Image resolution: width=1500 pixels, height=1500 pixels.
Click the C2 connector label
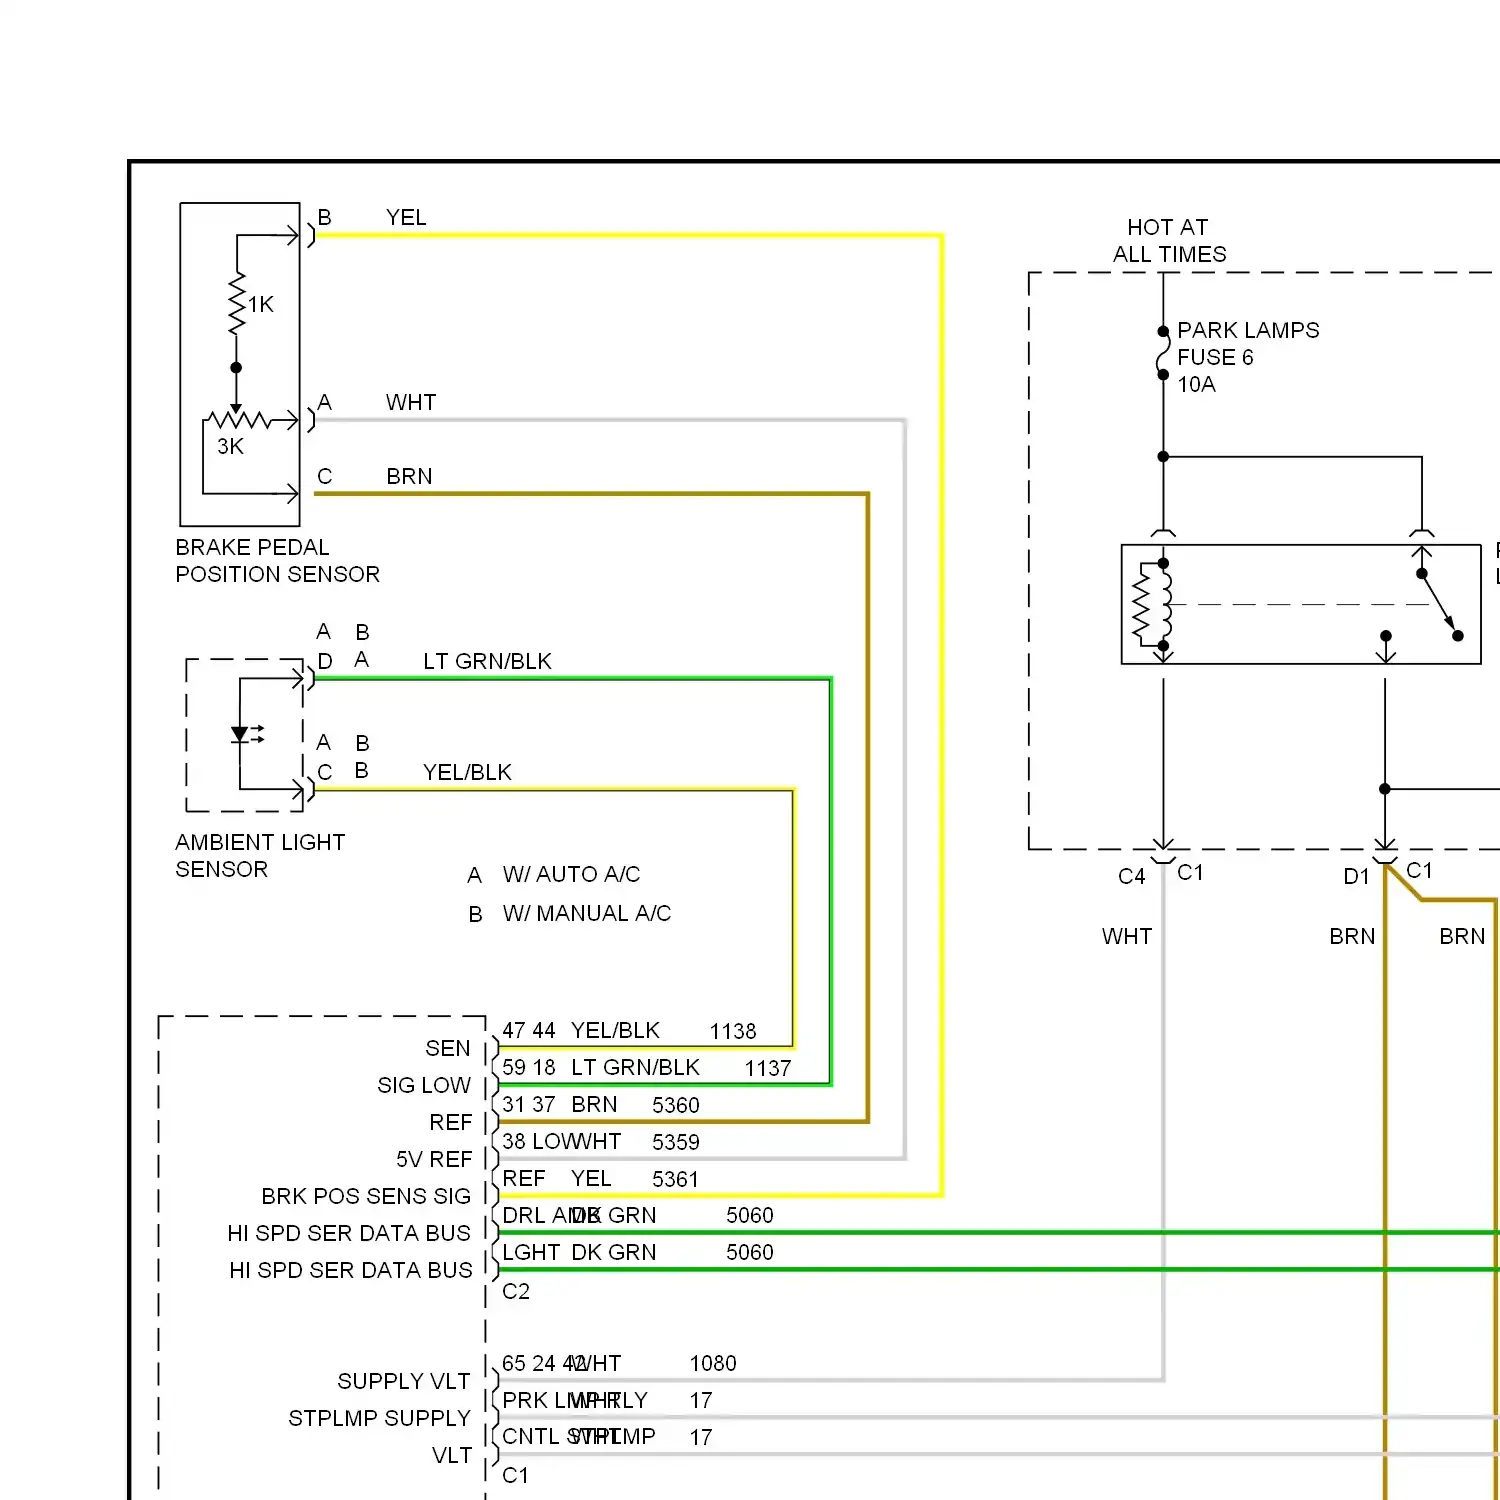[516, 1291]
